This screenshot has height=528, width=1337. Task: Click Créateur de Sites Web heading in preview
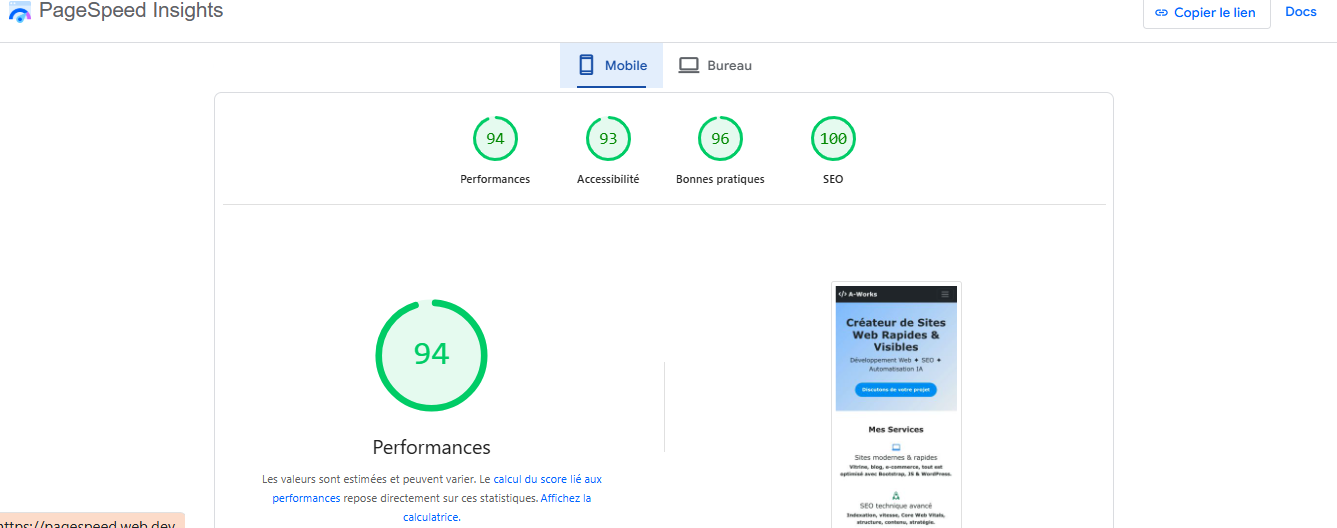pos(896,335)
